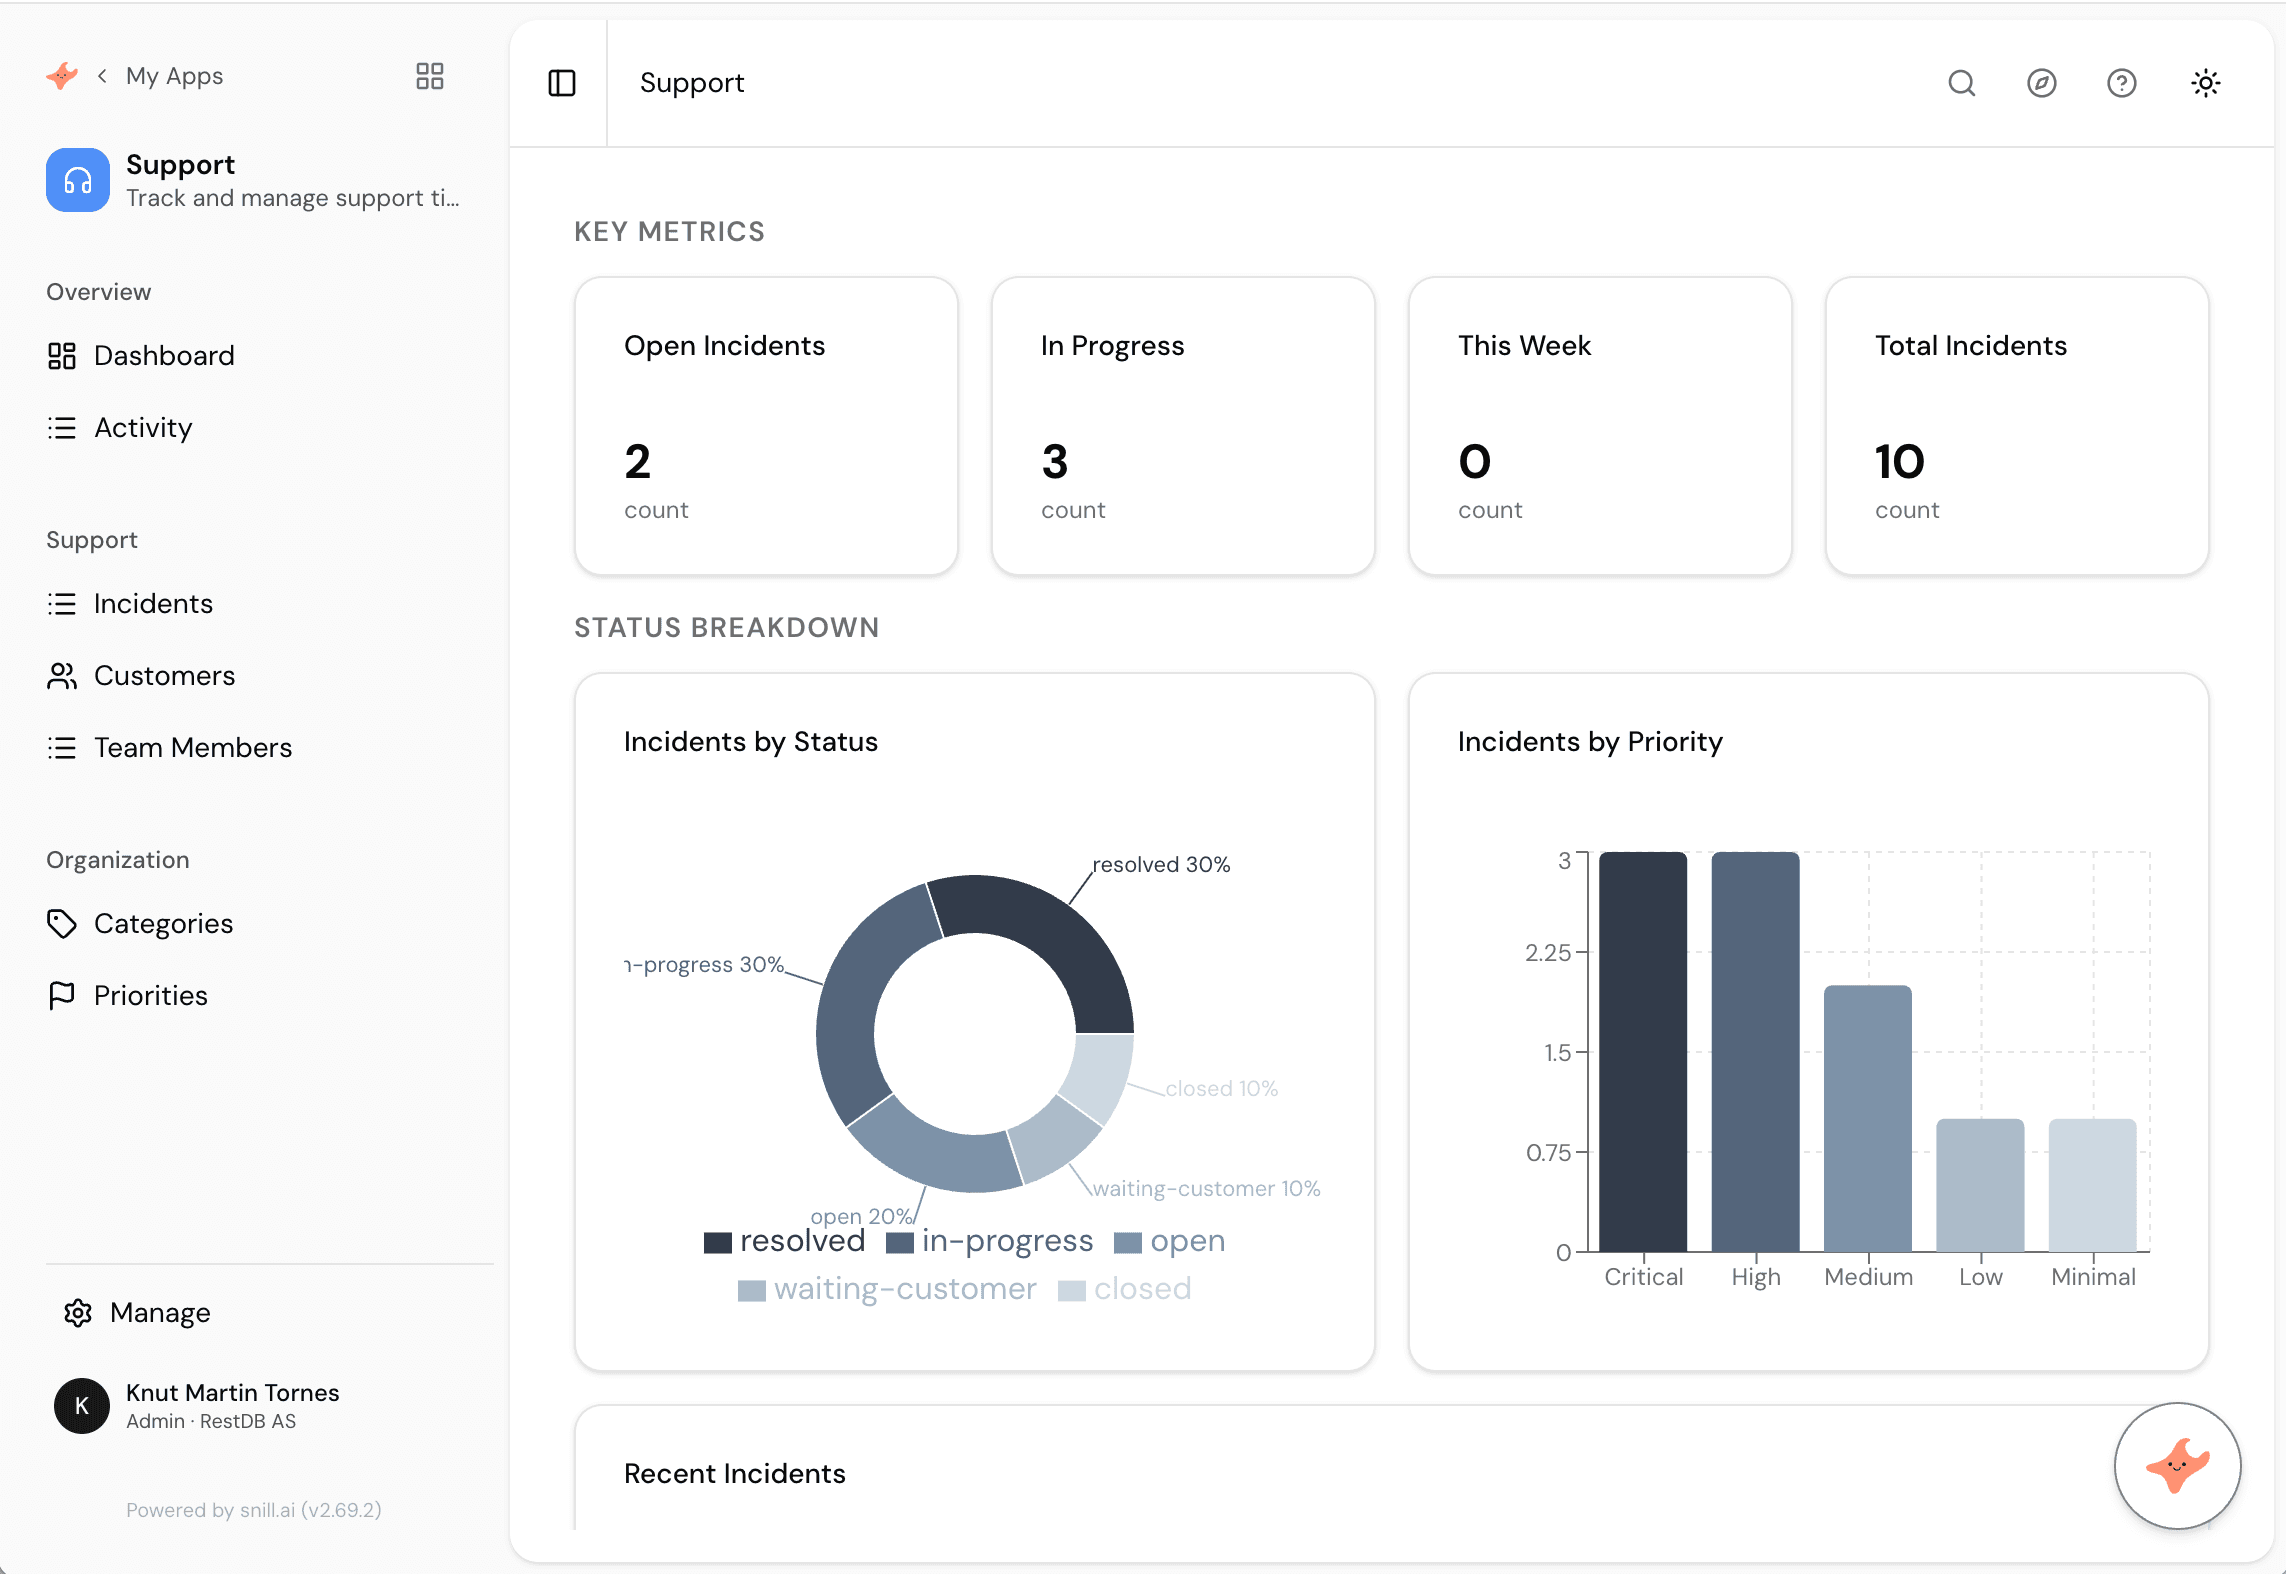Open the apps grid icon

coord(430,76)
